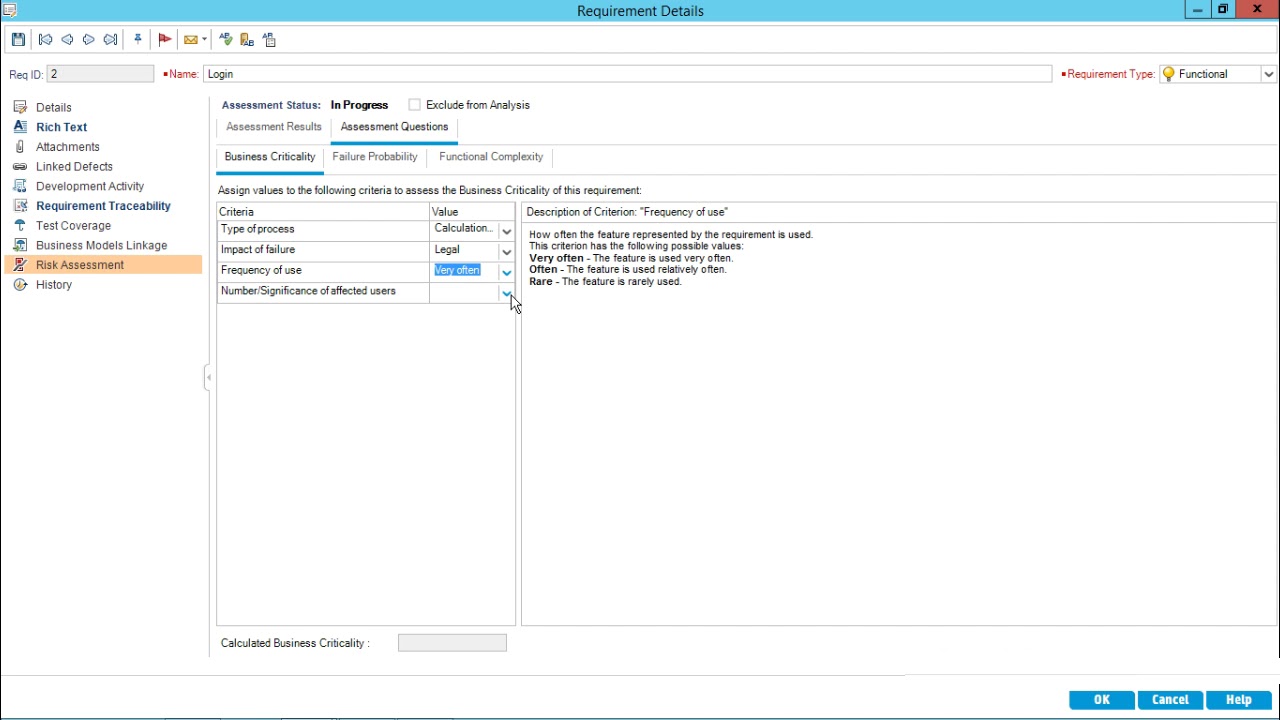Click the Value column header

pyautogui.click(x=472, y=212)
